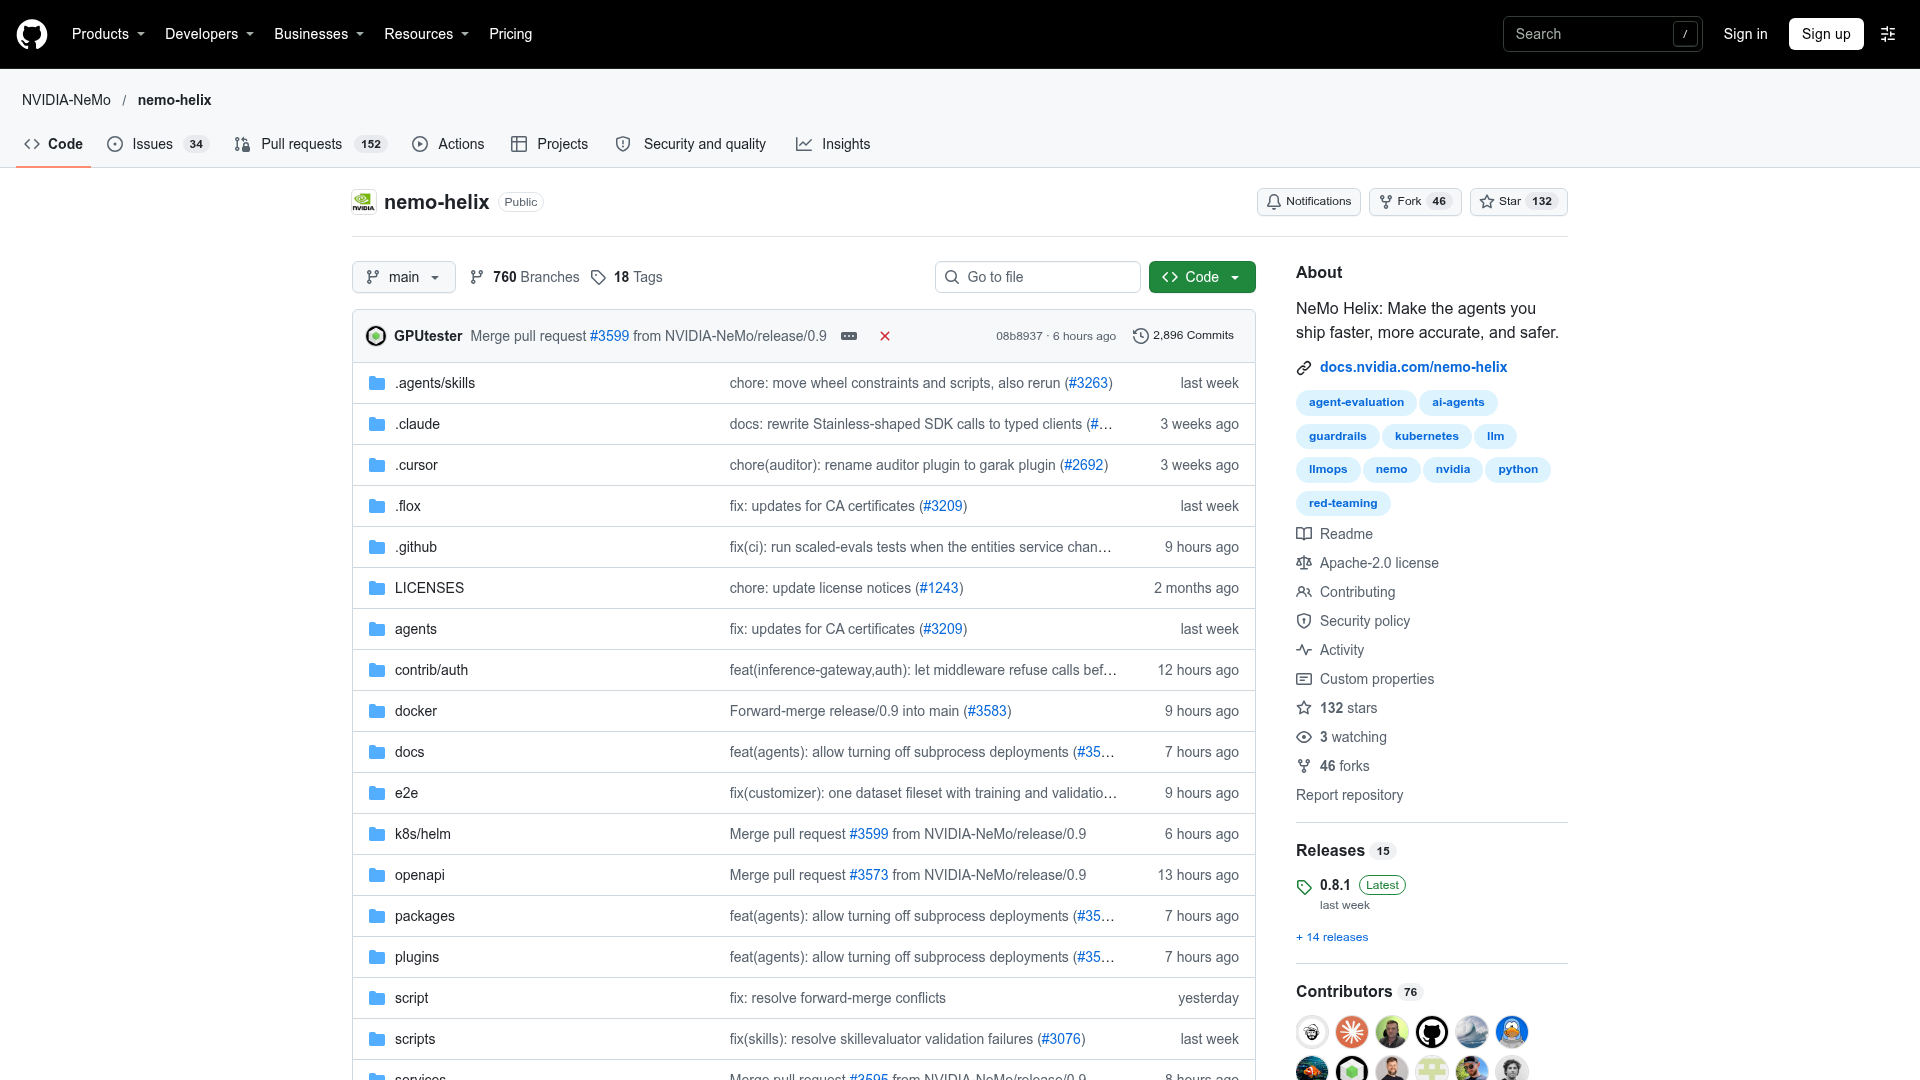Click the tag icon next to 0.8.1
This screenshot has width=1920, height=1080.
pyautogui.click(x=1304, y=887)
